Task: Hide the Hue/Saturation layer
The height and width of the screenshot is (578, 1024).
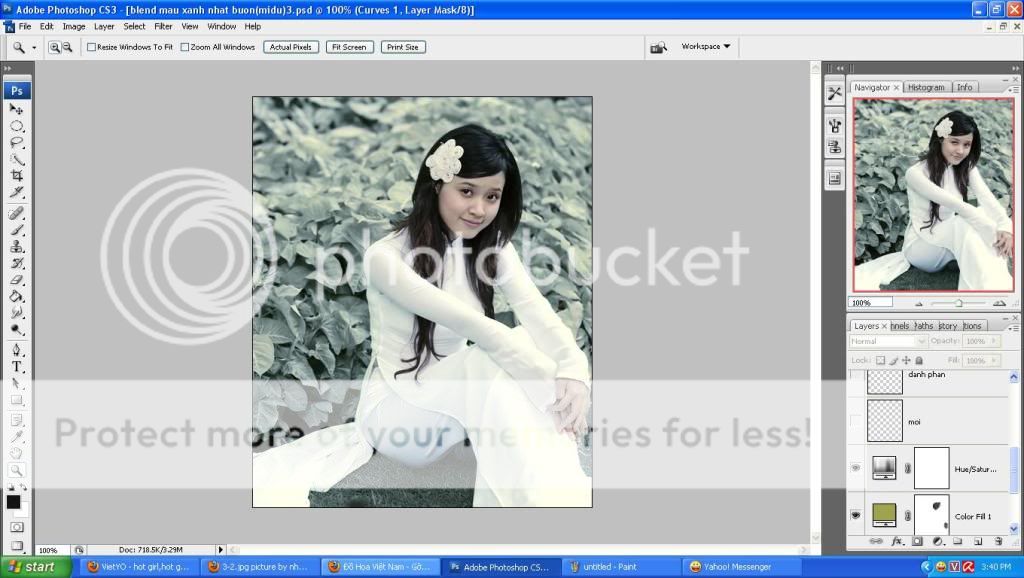Action: pos(856,468)
